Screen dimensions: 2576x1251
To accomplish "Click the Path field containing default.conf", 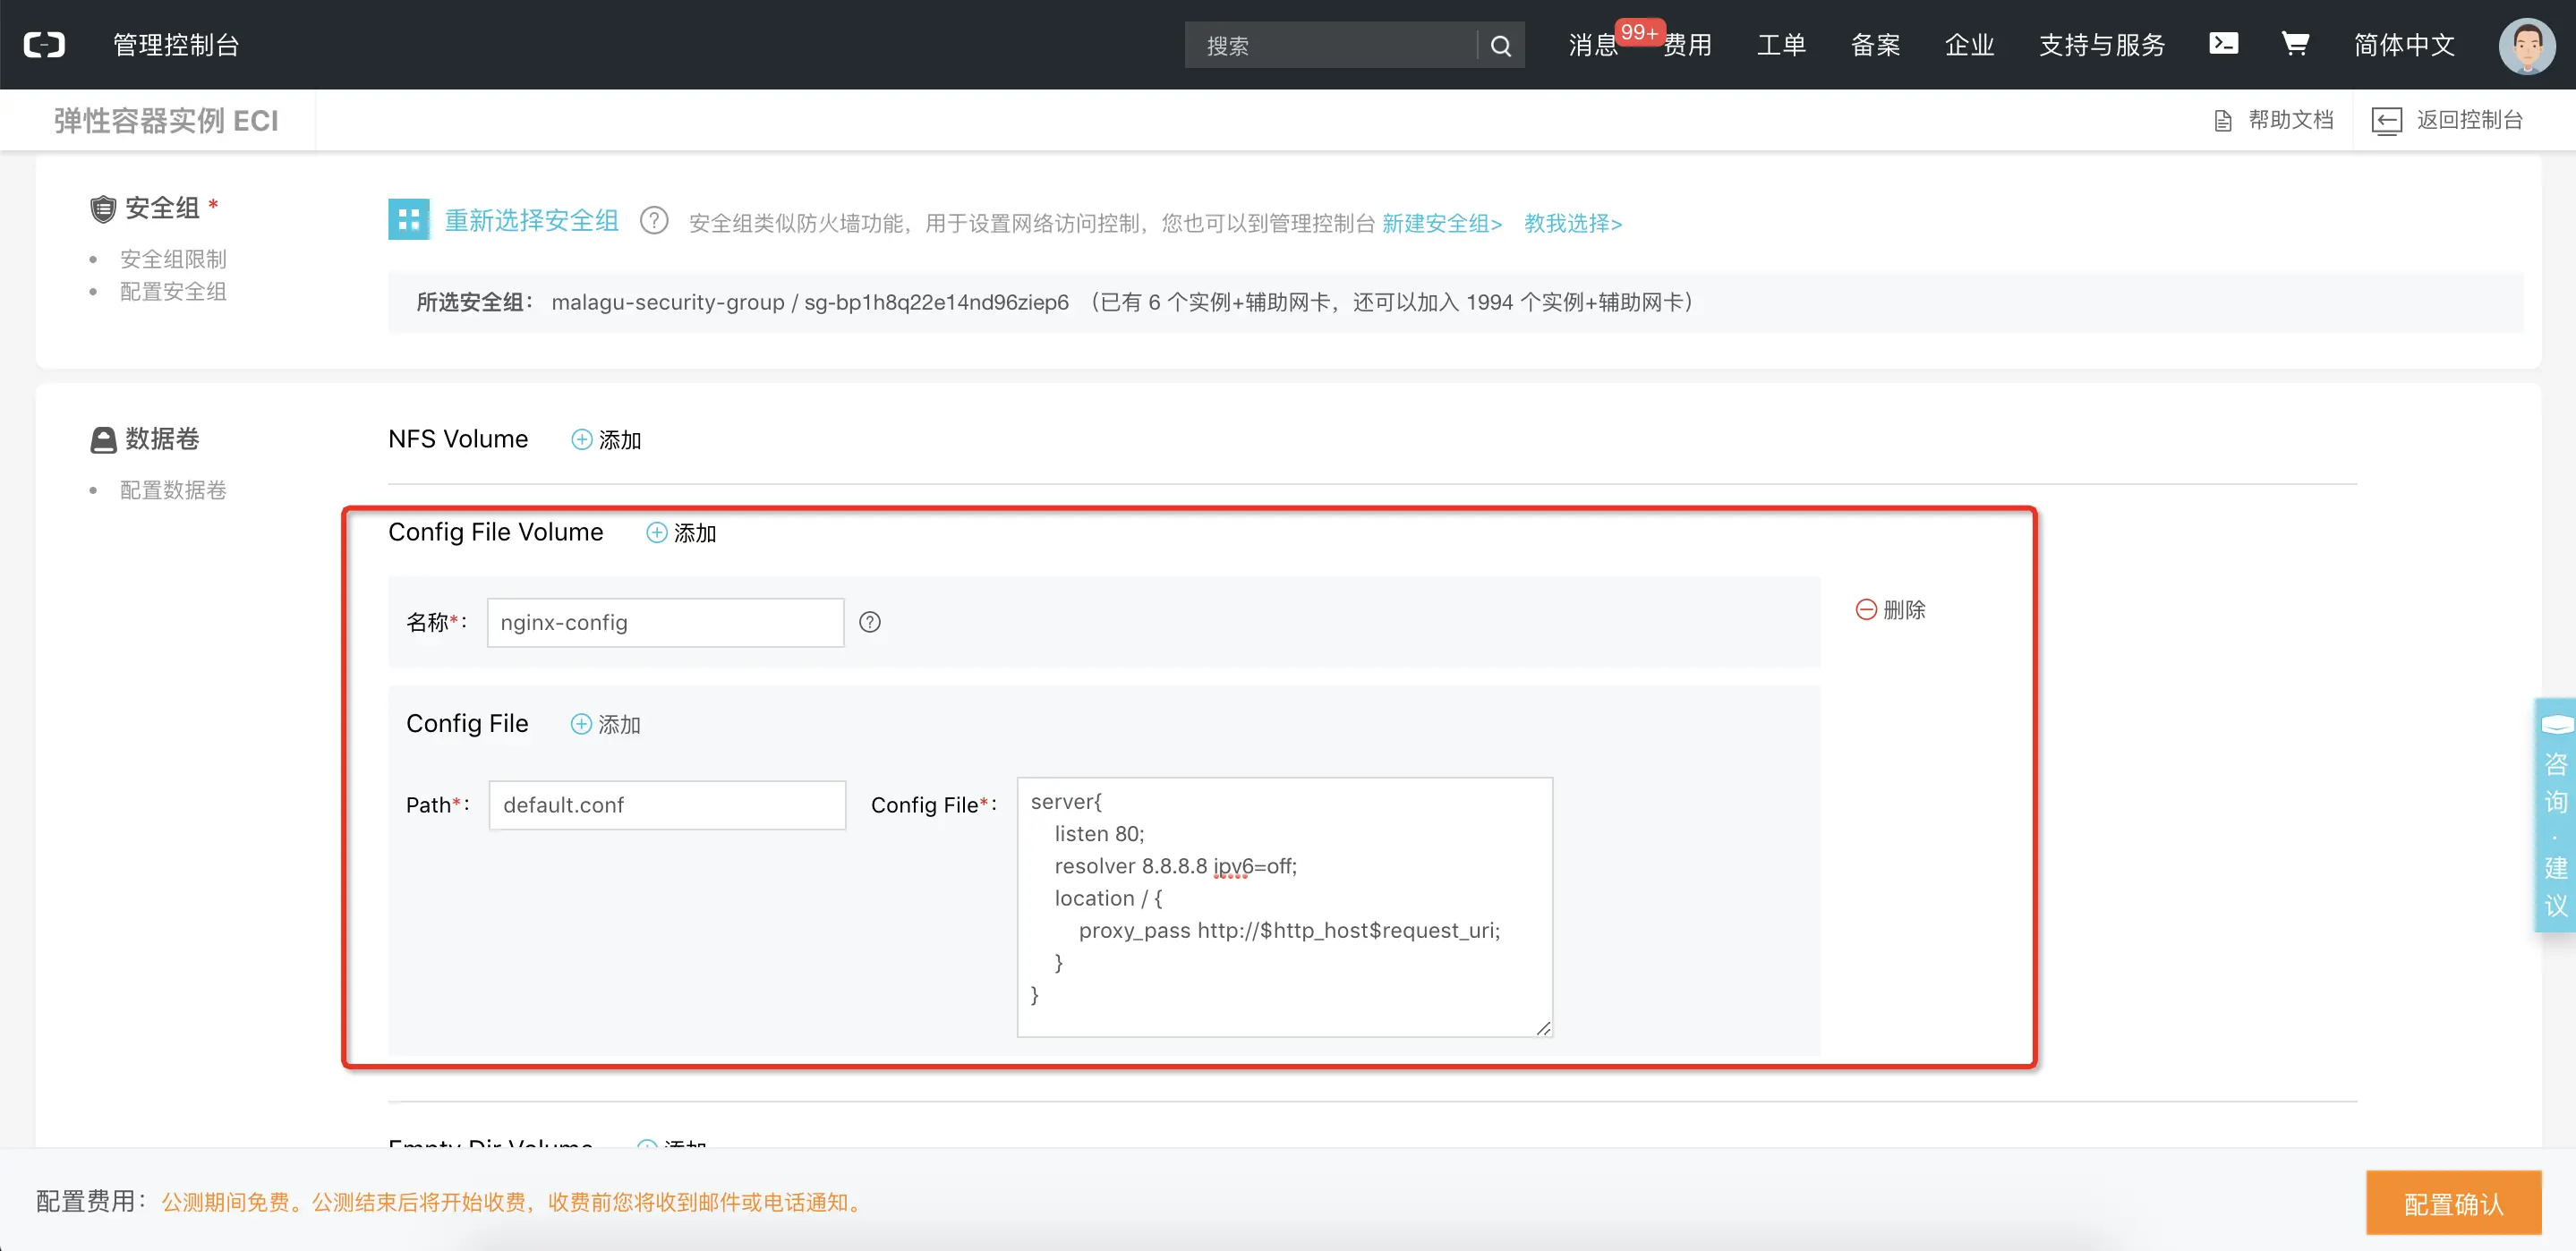I will 667,805.
